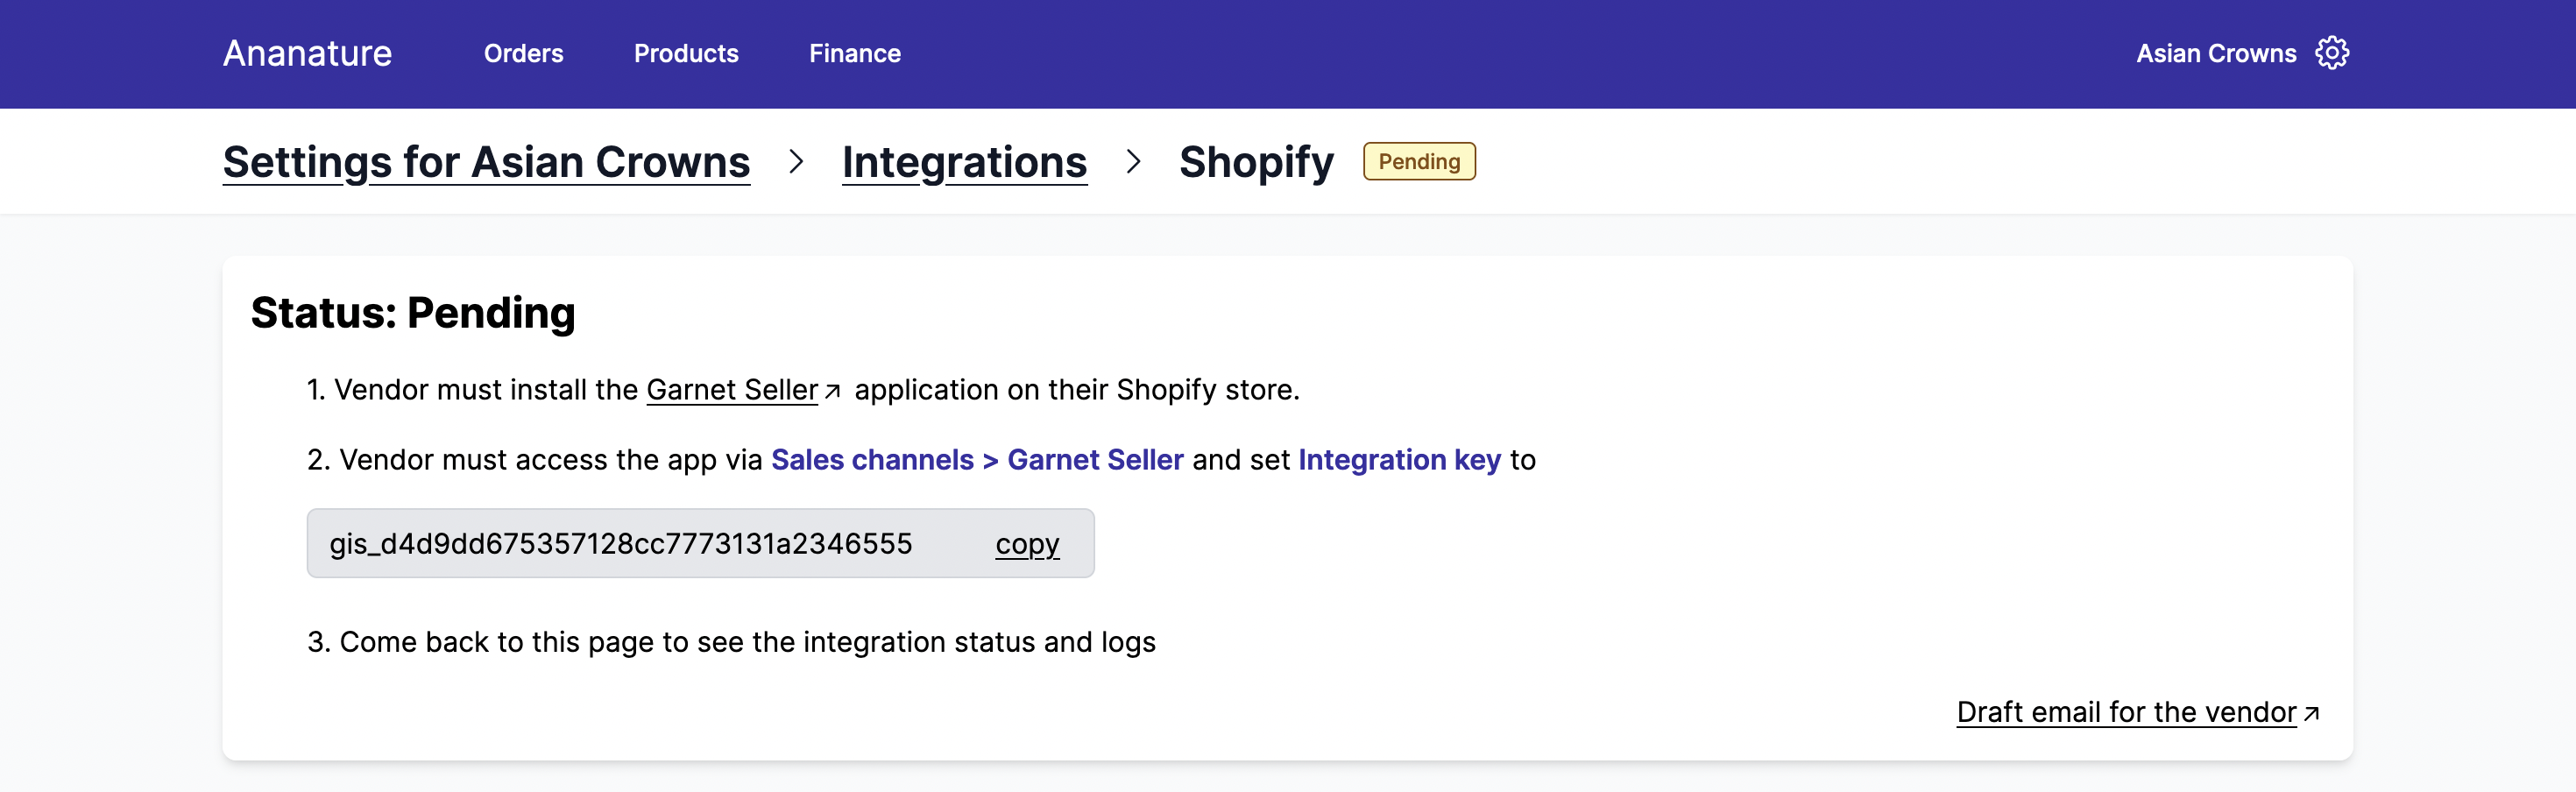Select the integration key field
Screen dimensions: 2576x792
click(x=622, y=543)
